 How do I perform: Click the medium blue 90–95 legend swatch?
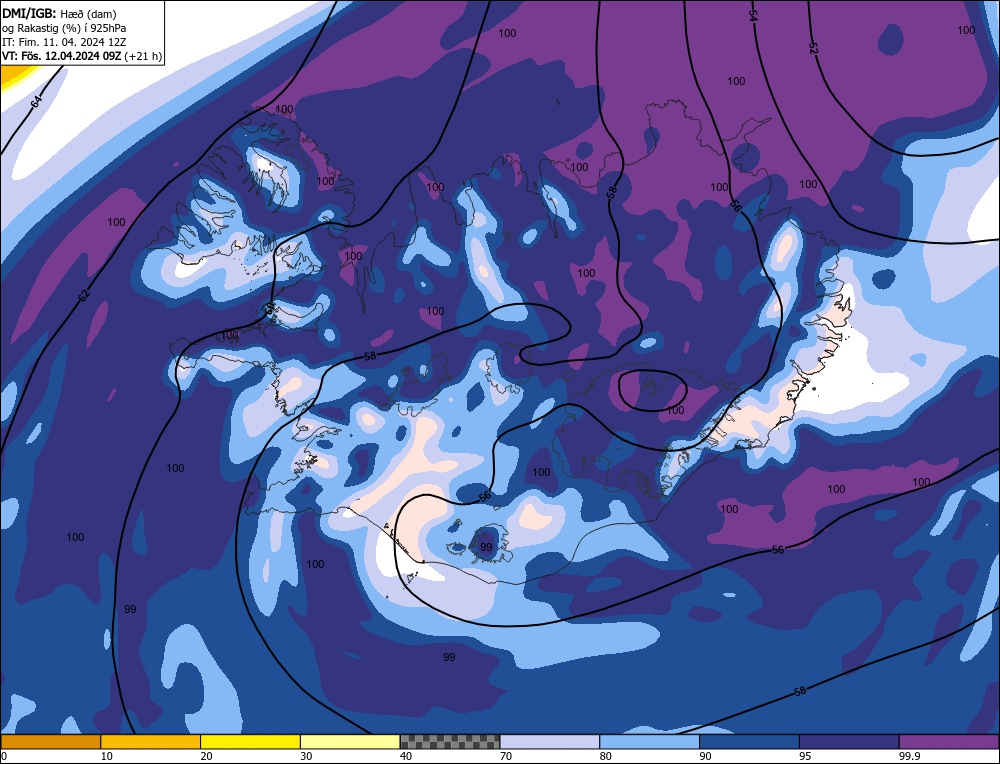pyautogui.click(x=749, y=742)
